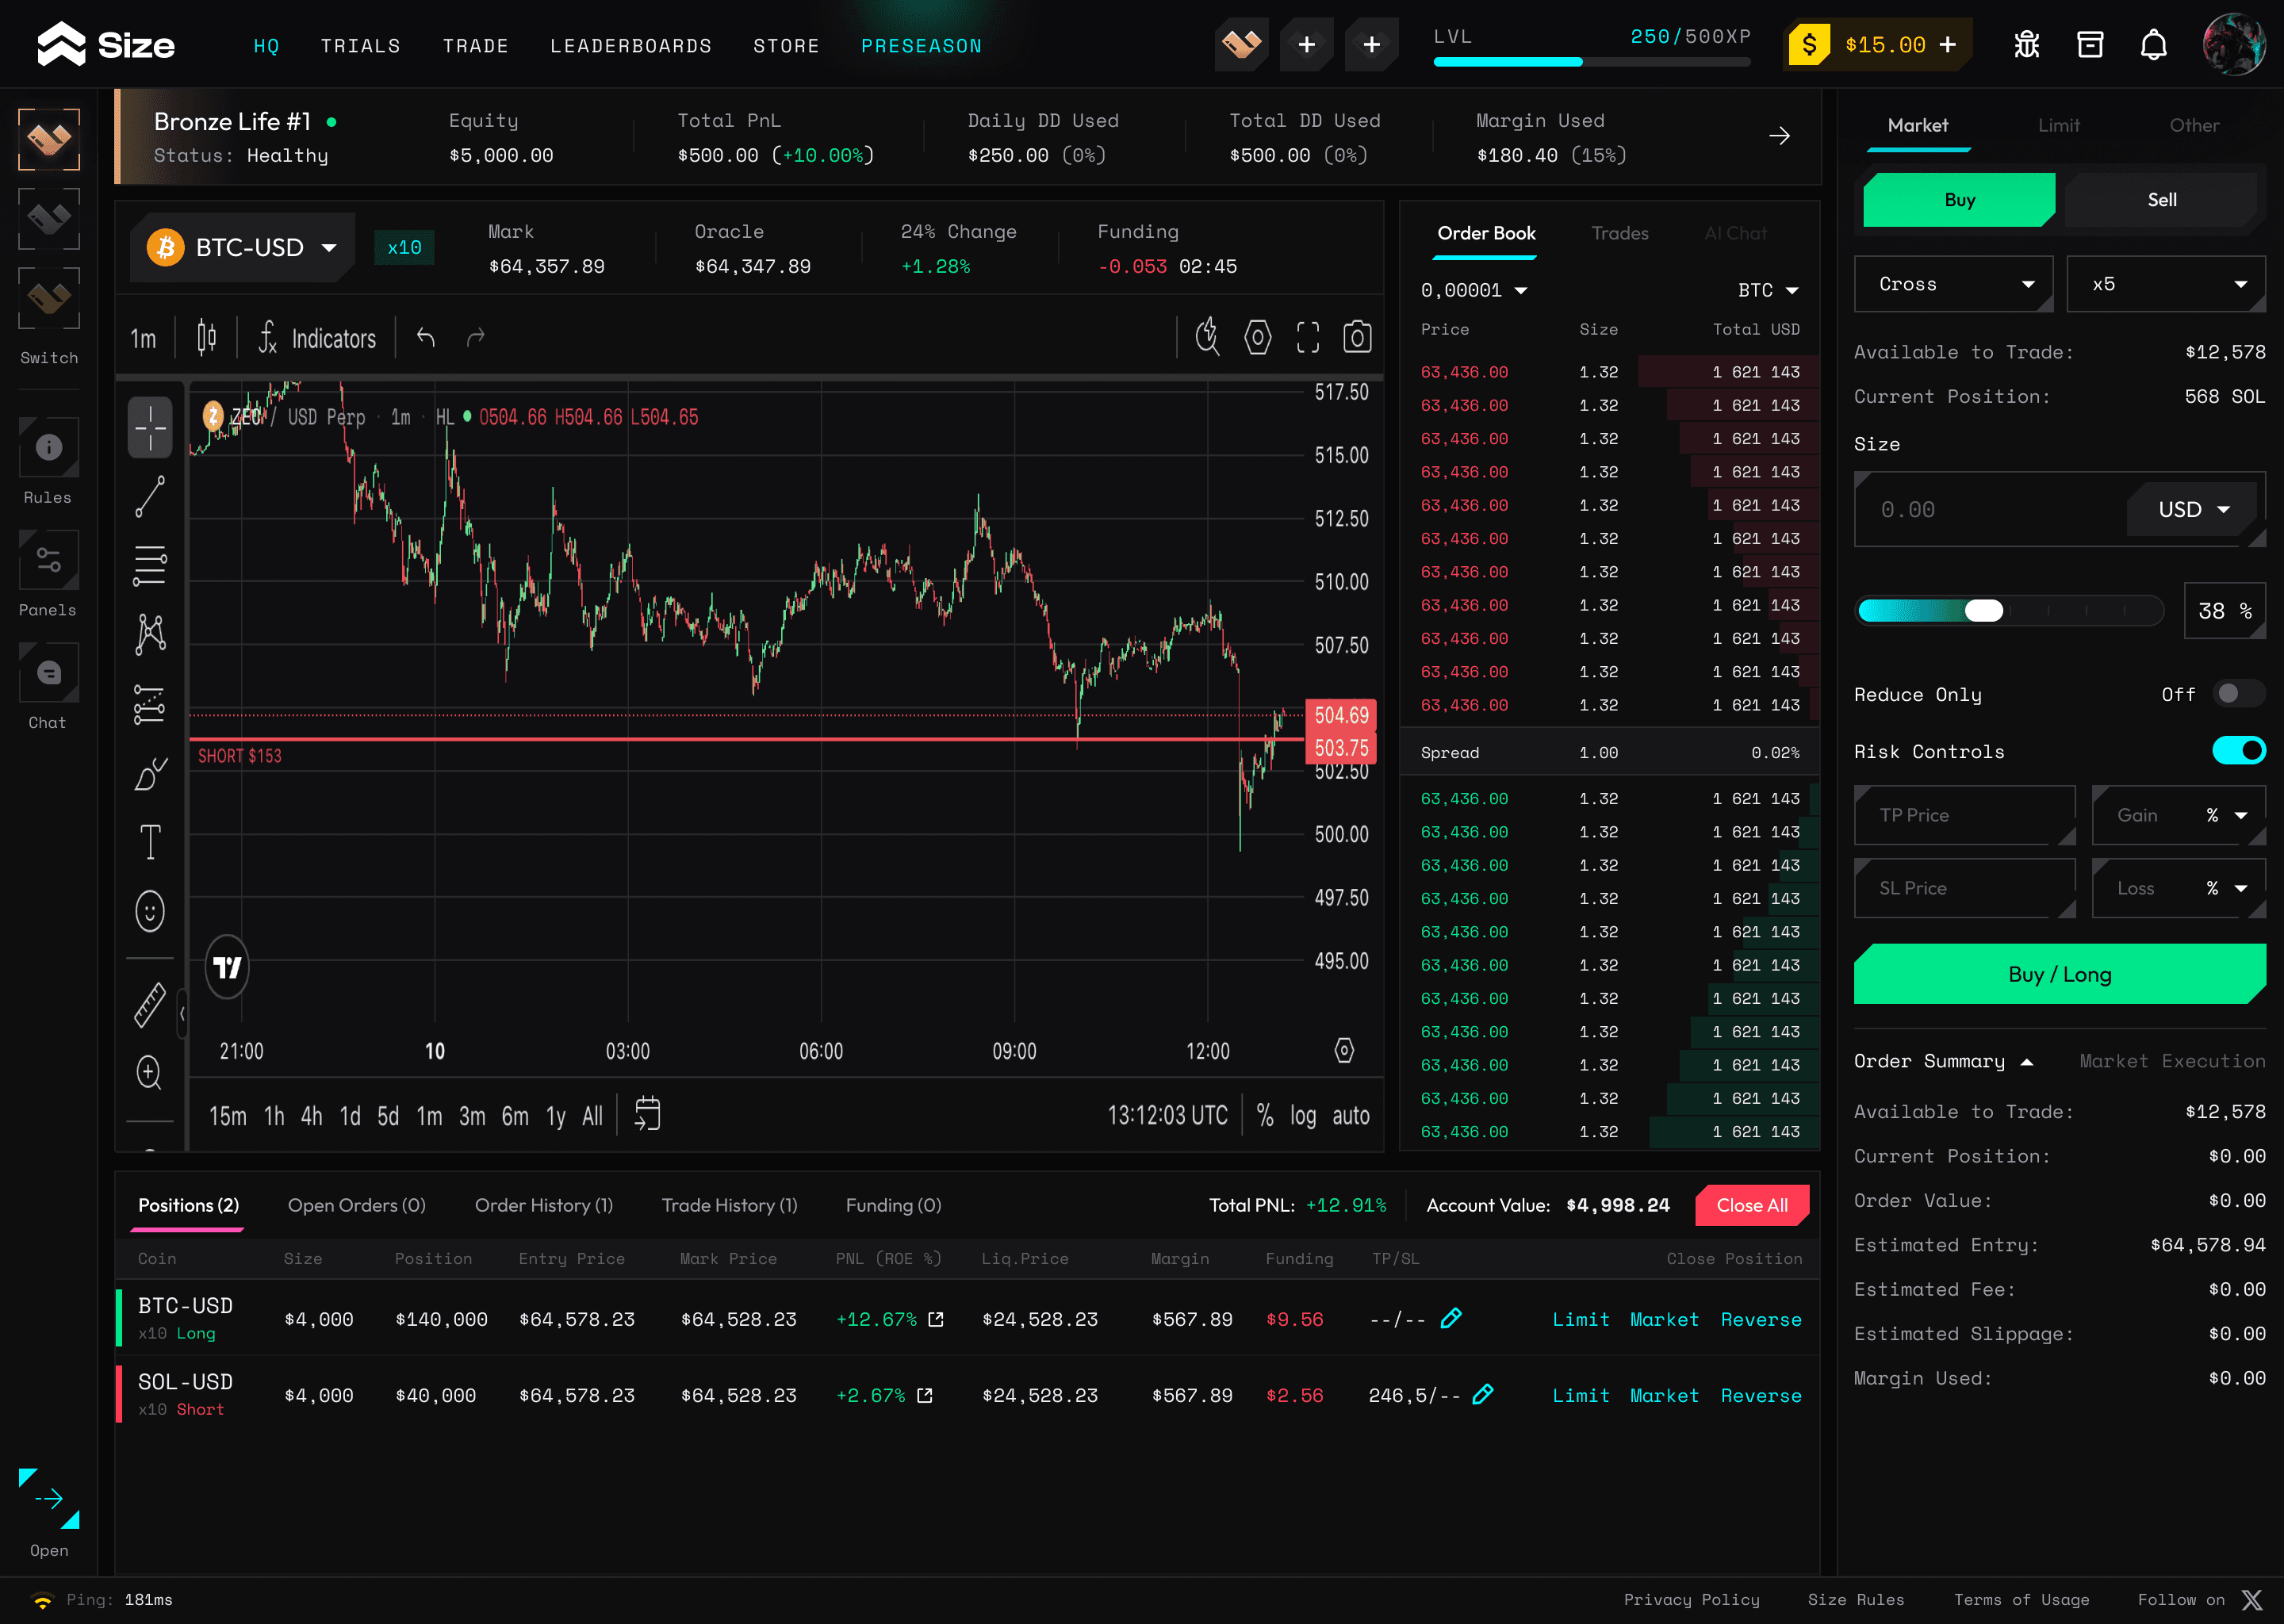Screen dimensions: 2284x1624
Task: Open the bug report icon
Action: click(x=2026, y=45)
